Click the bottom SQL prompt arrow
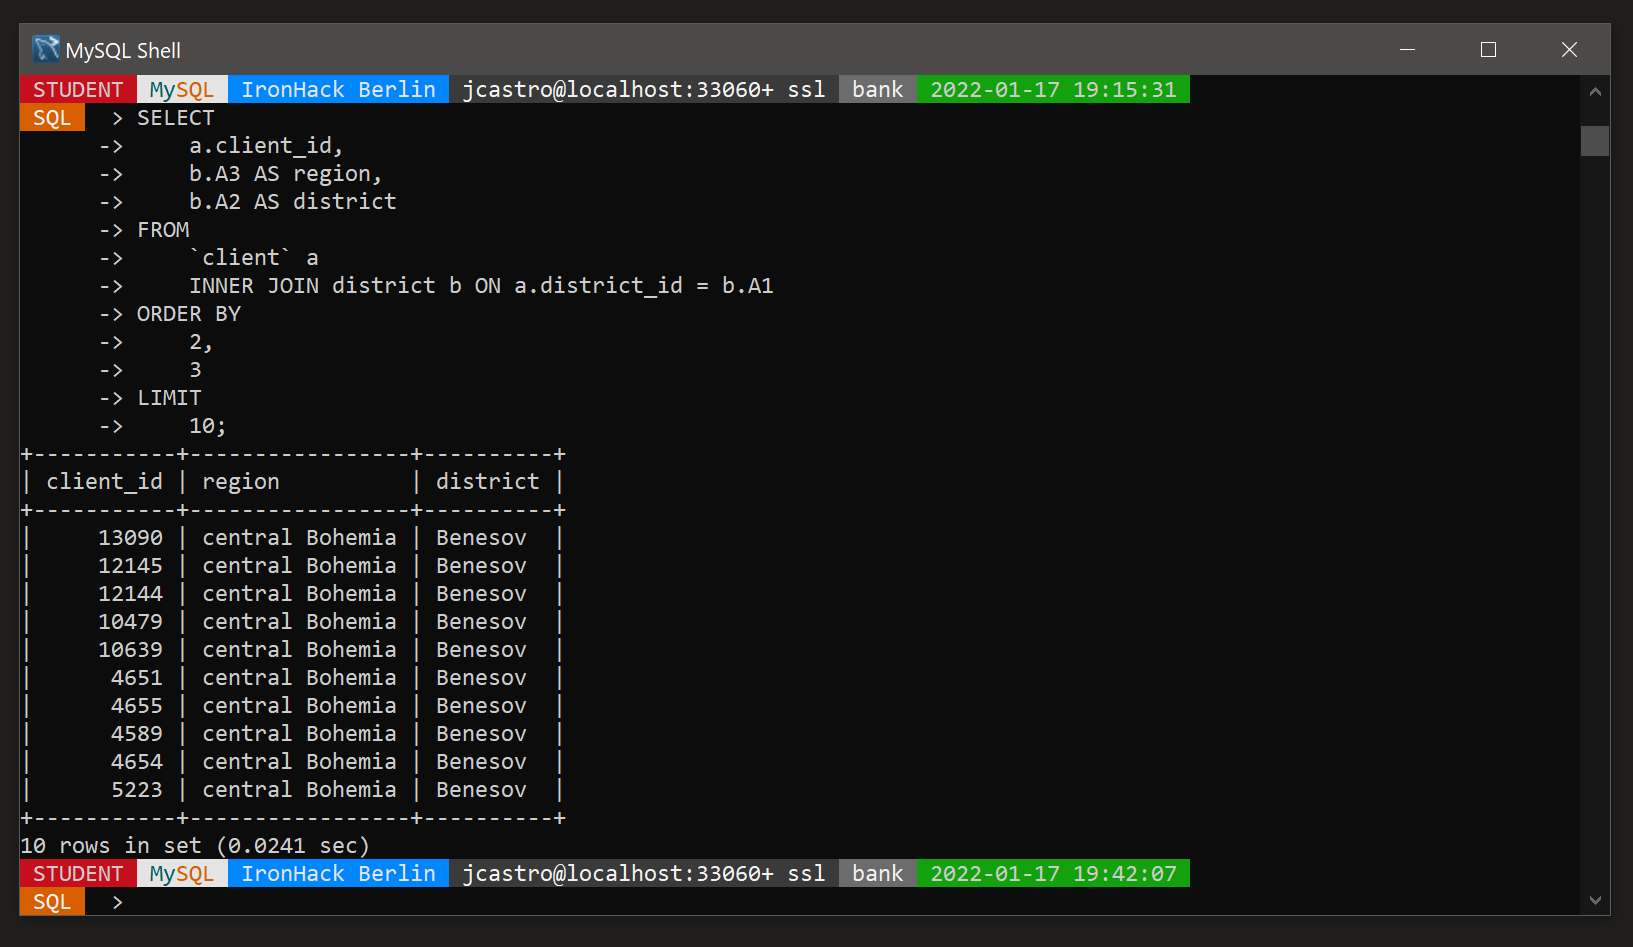The image size is (1633, 947). 116,901
